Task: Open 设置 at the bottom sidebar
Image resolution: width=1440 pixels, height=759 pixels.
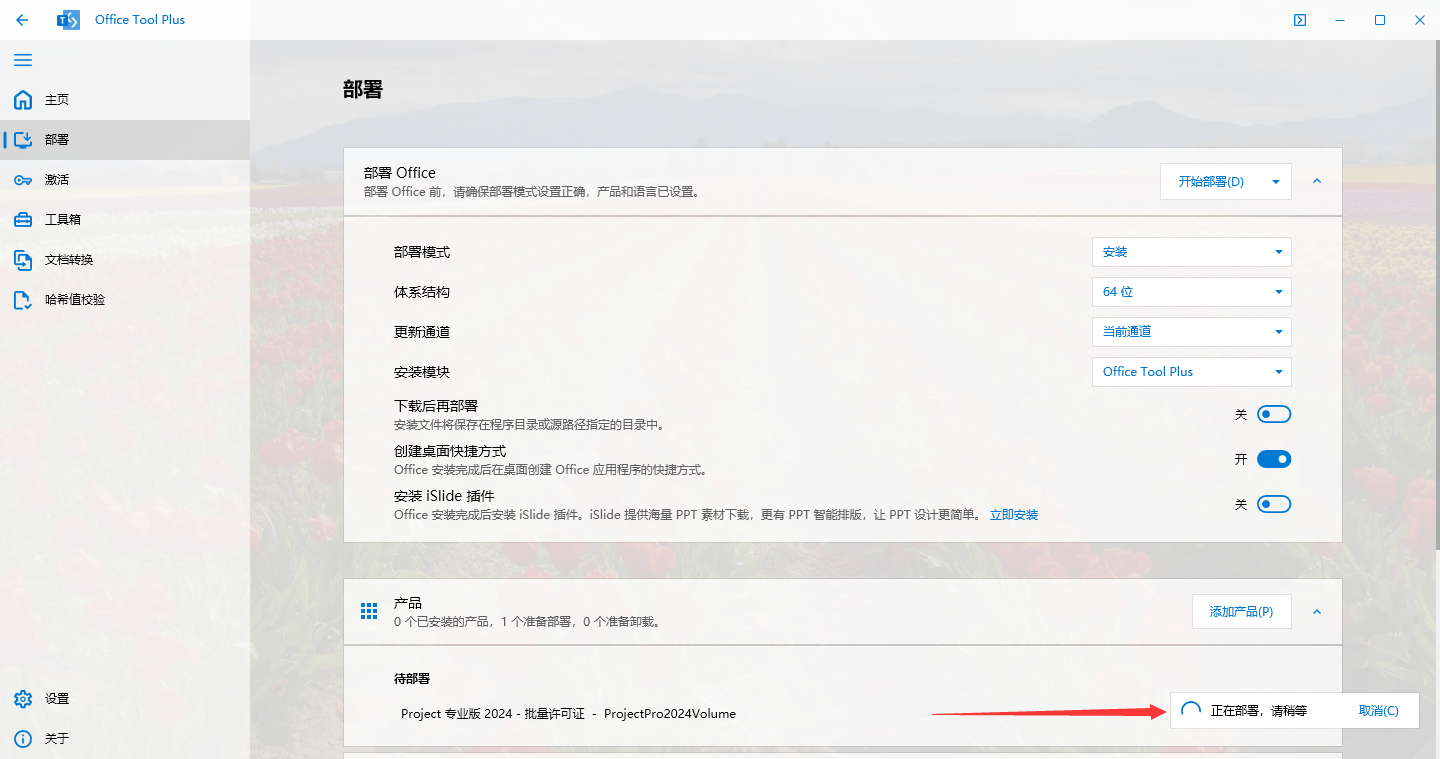Action: [55, 698]
